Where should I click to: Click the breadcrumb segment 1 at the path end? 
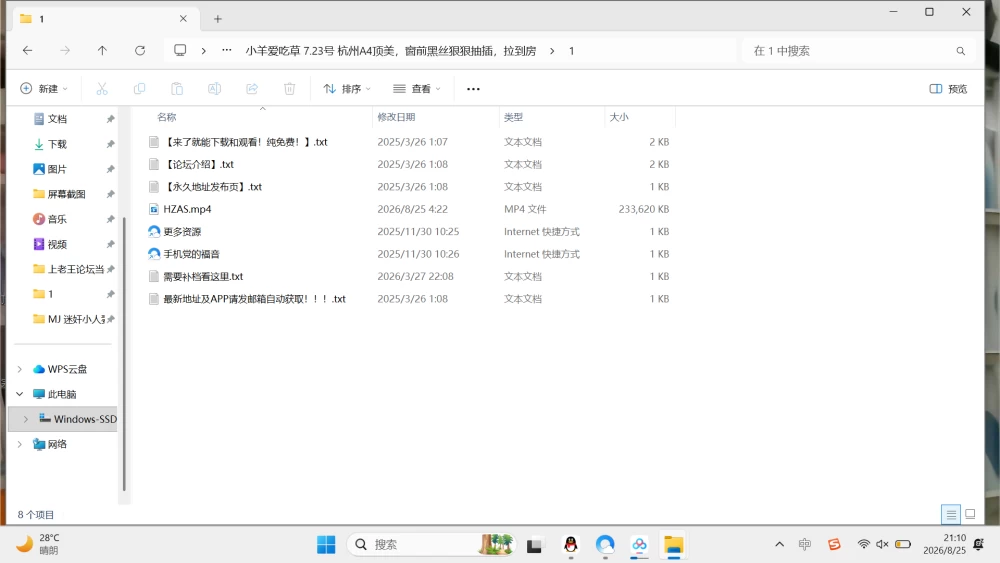click(x=571, y=51)
